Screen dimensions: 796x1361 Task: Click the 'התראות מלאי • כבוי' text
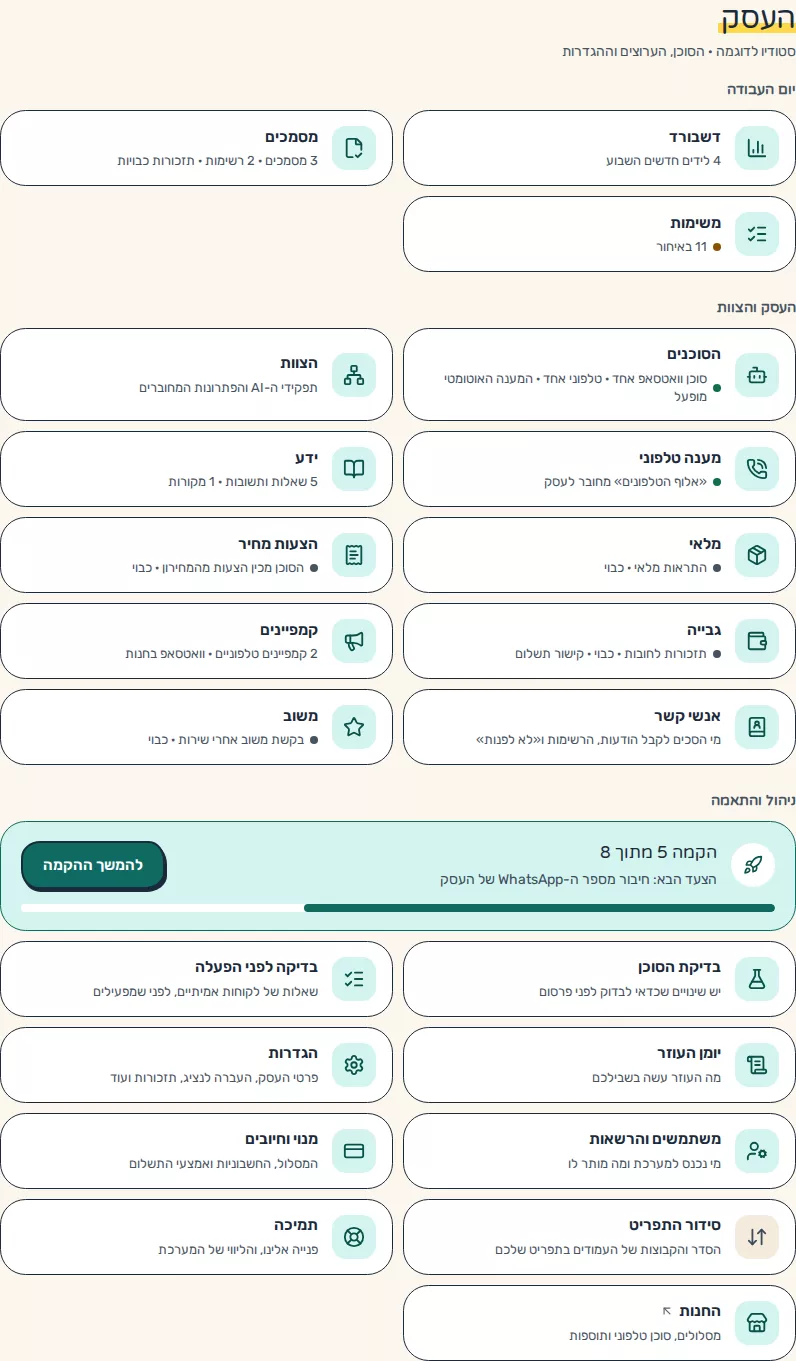point(655,567)
